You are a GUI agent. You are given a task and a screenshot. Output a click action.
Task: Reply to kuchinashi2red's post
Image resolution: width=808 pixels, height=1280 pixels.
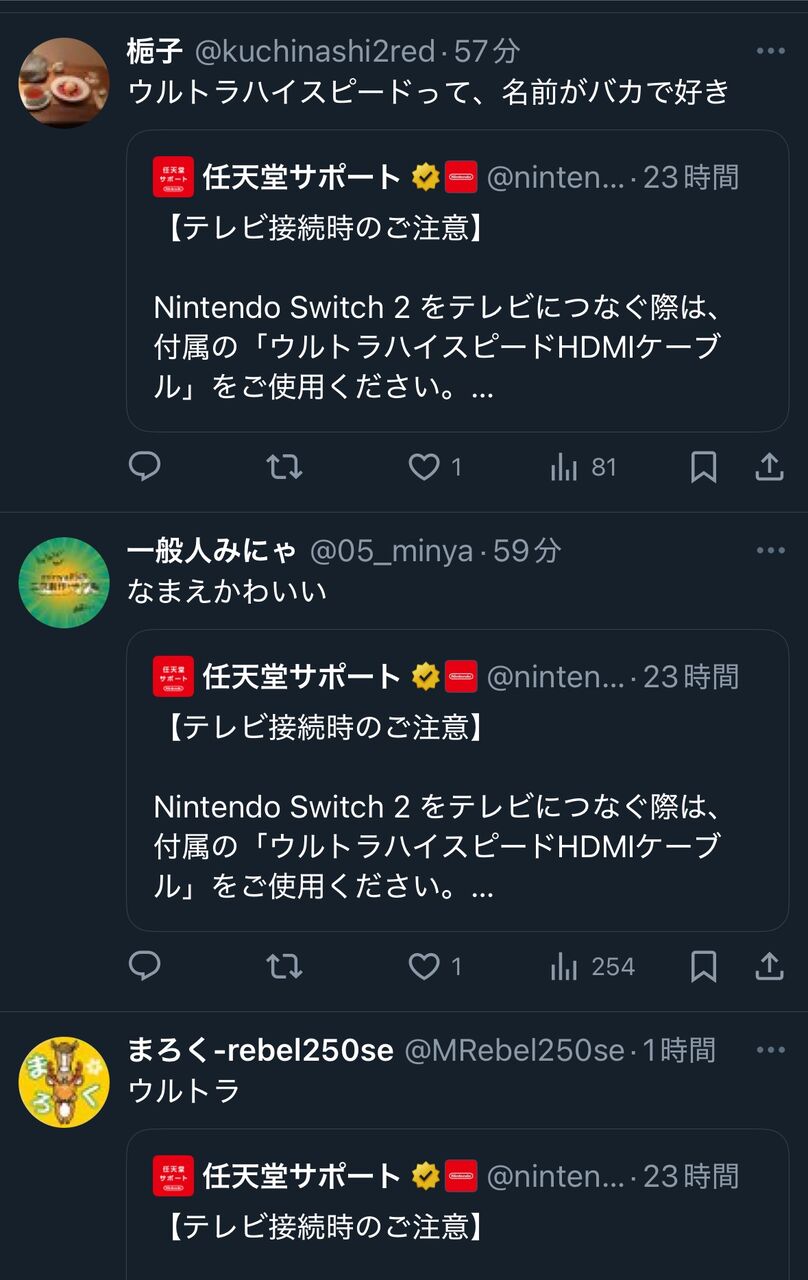[145, 467]
